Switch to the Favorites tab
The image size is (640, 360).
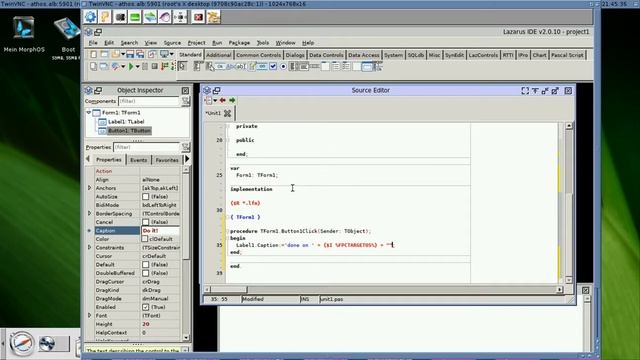pos(167,160)
